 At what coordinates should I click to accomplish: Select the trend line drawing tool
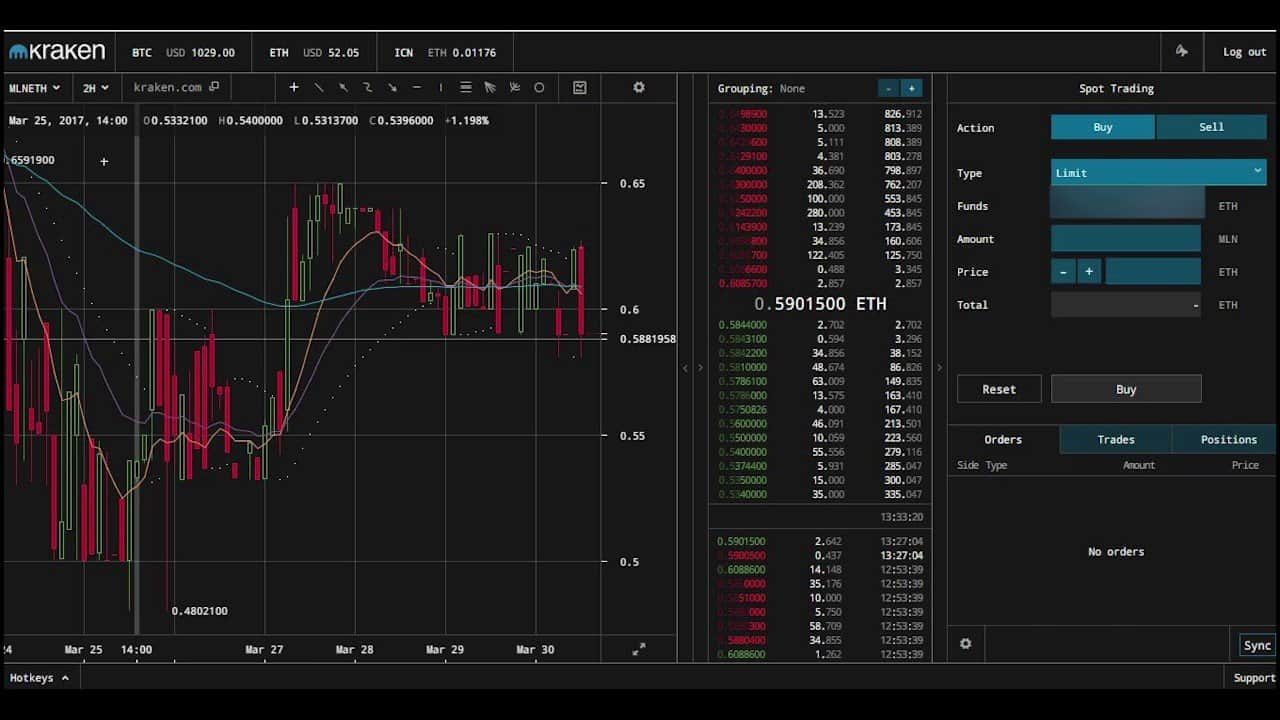click(319, 88)
